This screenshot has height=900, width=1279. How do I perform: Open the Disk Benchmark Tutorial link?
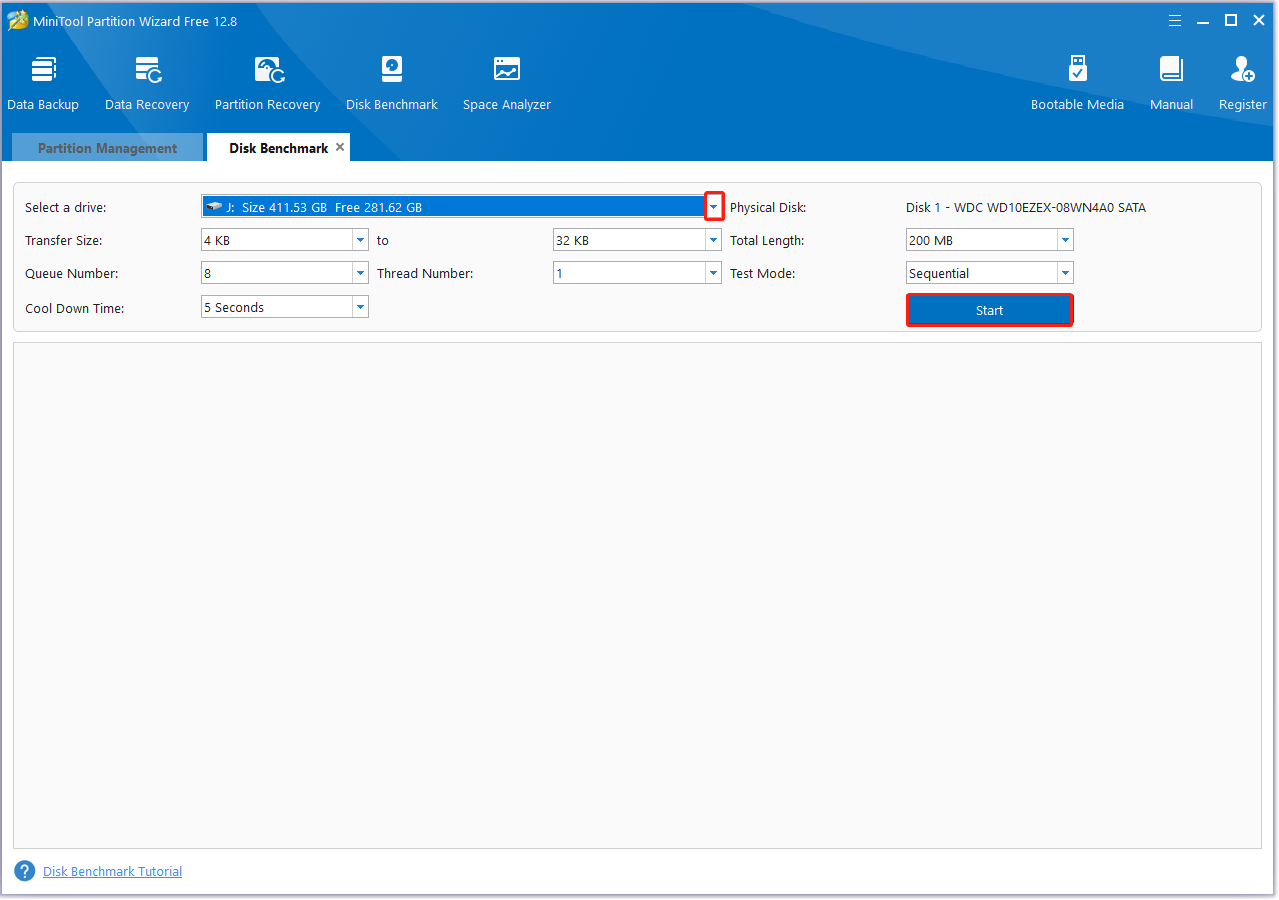tap(112, 872)
